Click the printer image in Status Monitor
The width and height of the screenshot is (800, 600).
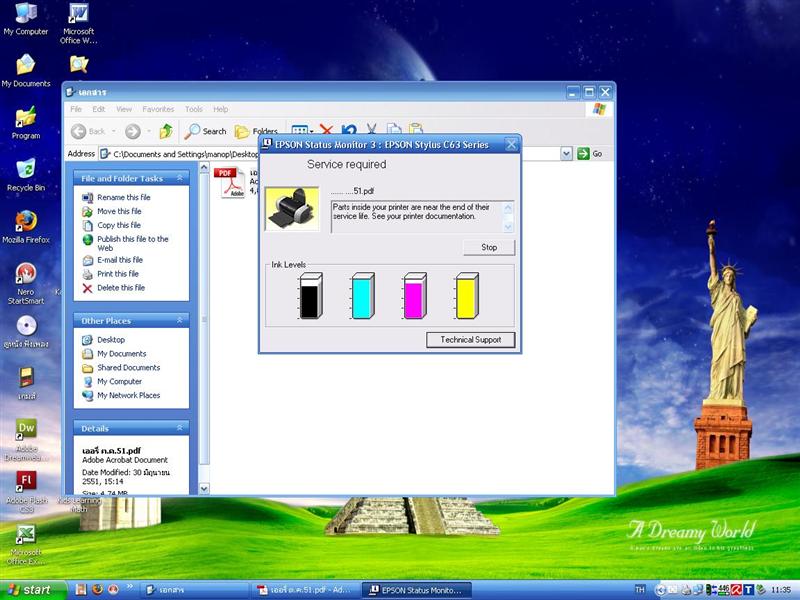pos(292,209)
